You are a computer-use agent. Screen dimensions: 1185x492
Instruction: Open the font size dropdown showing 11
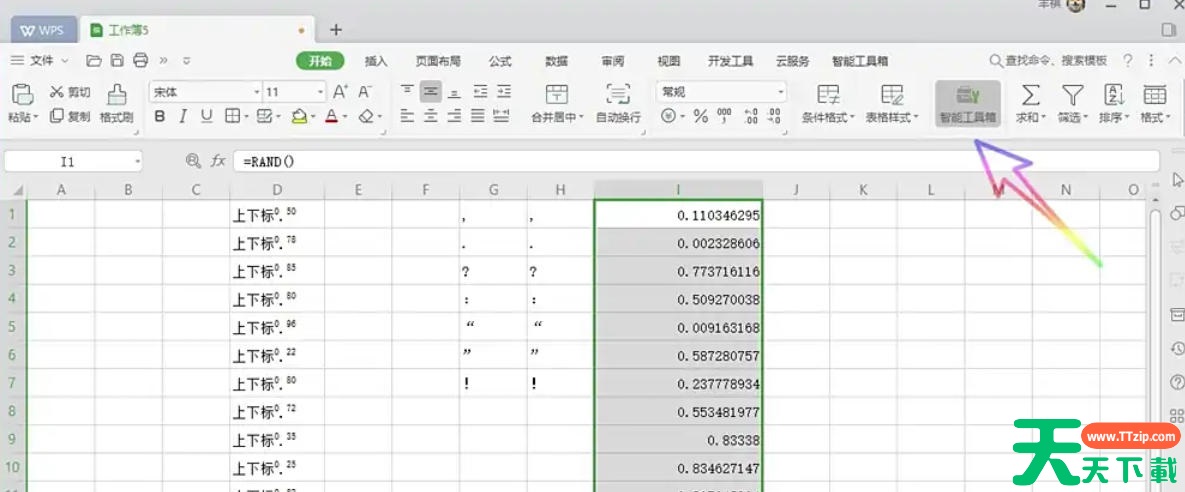pos(321,92)
